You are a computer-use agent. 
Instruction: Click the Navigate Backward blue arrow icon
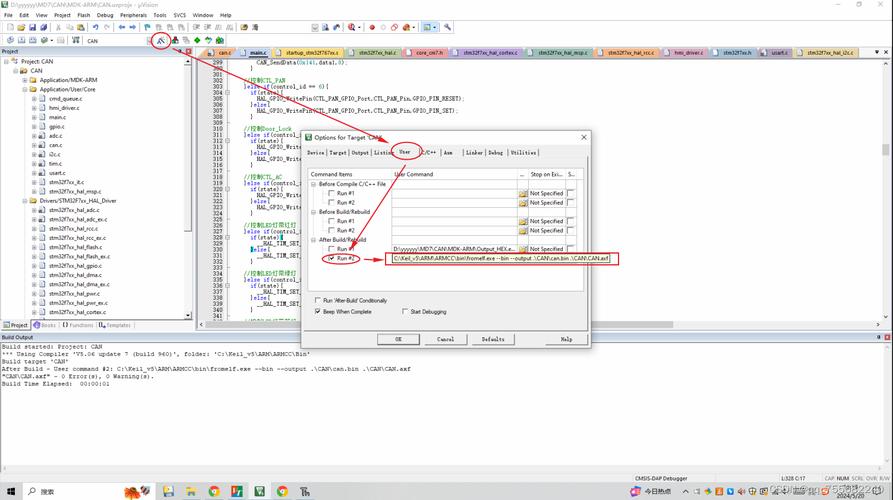122,28
